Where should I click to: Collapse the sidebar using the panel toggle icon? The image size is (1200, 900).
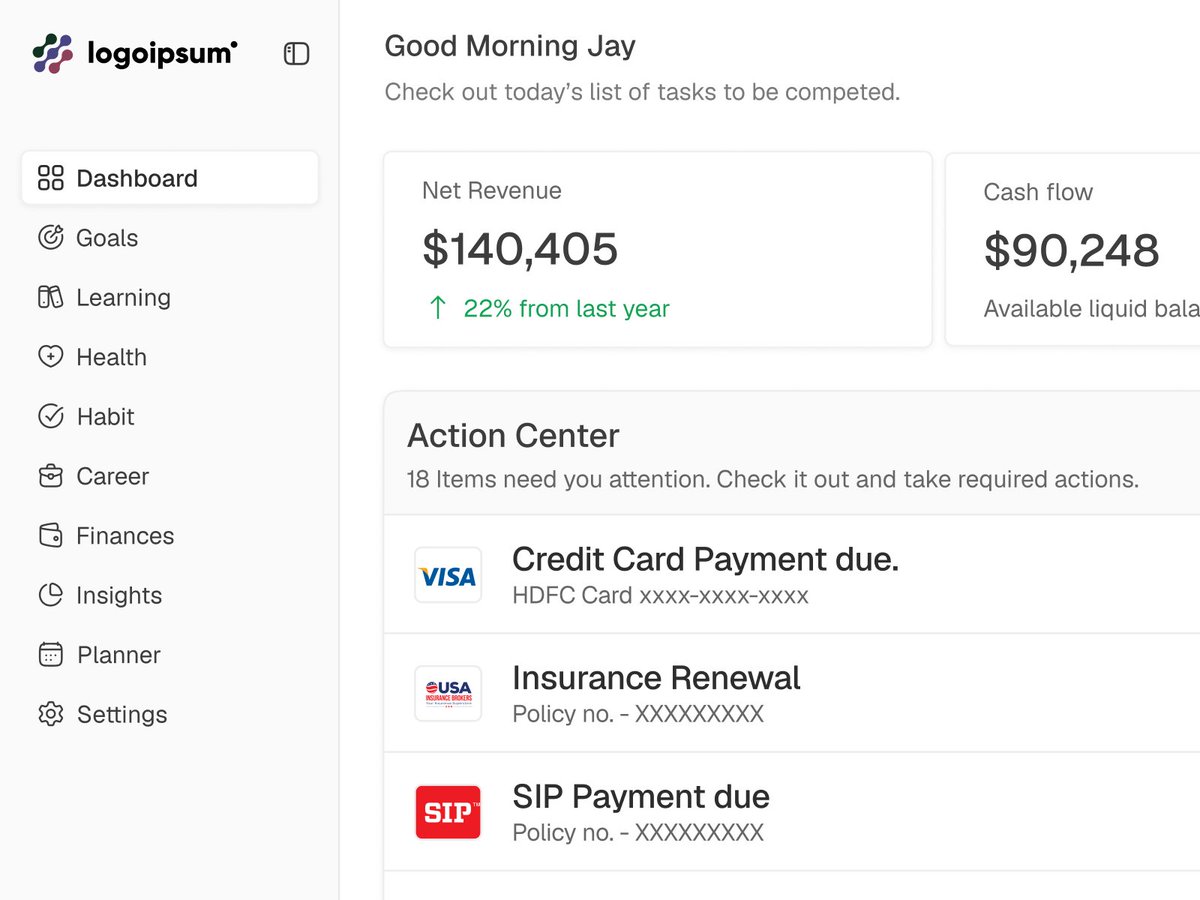296,53
